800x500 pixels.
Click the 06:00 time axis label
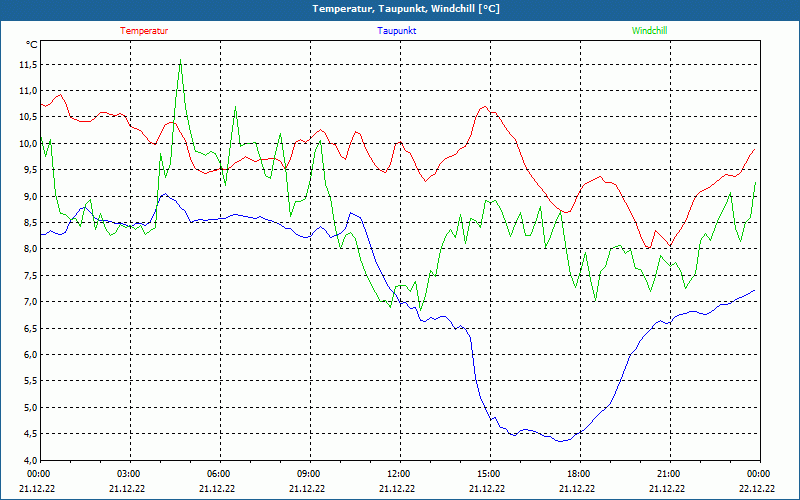219,474
